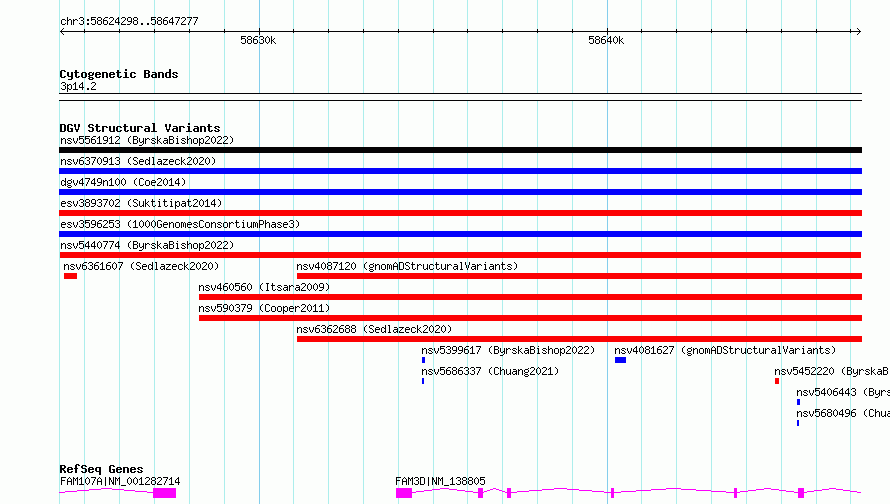Click the nsv5406443 variant label
890x504 pixels.
pyautogui.click(x=843, y=392)
